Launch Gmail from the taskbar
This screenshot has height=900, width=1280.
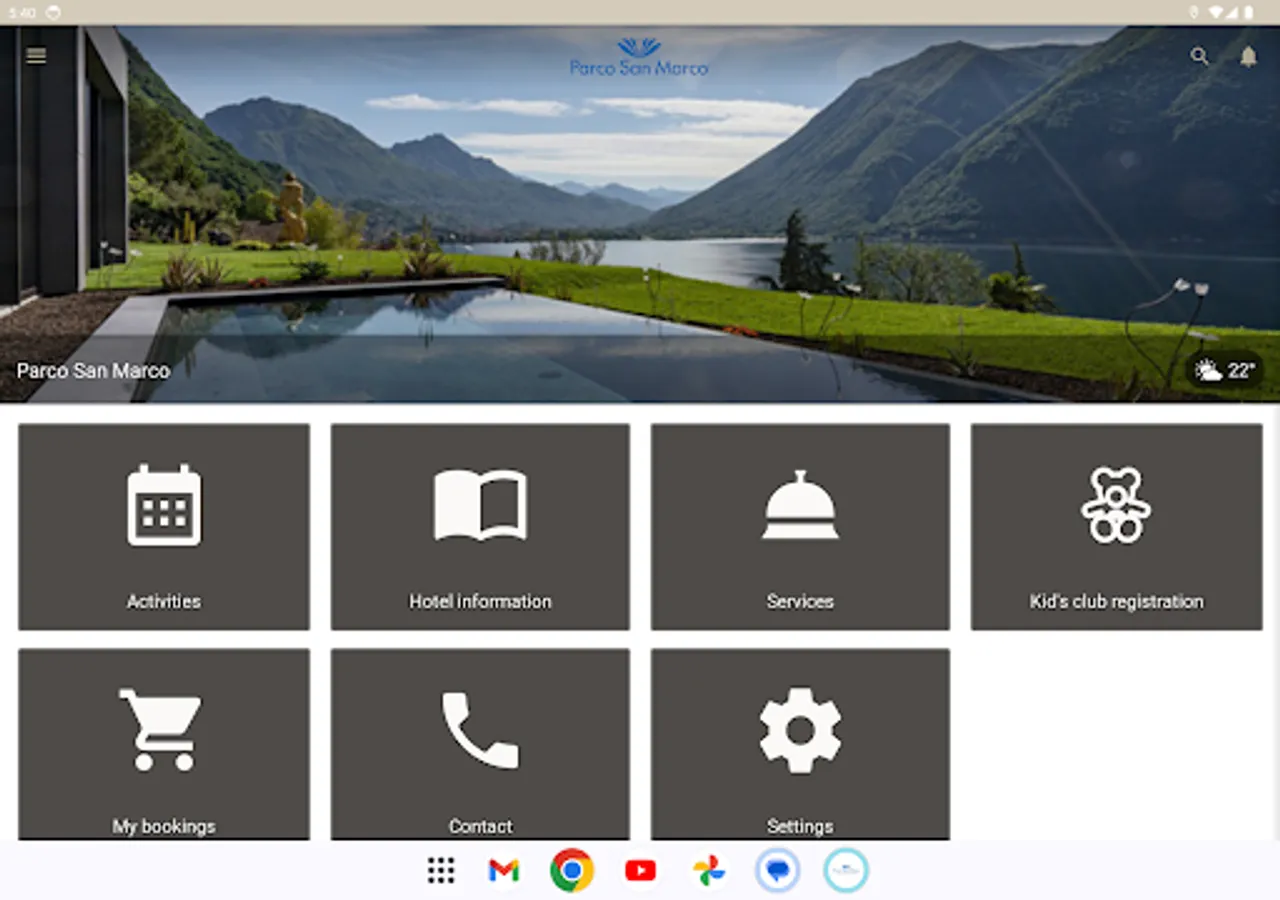(504, 871)
